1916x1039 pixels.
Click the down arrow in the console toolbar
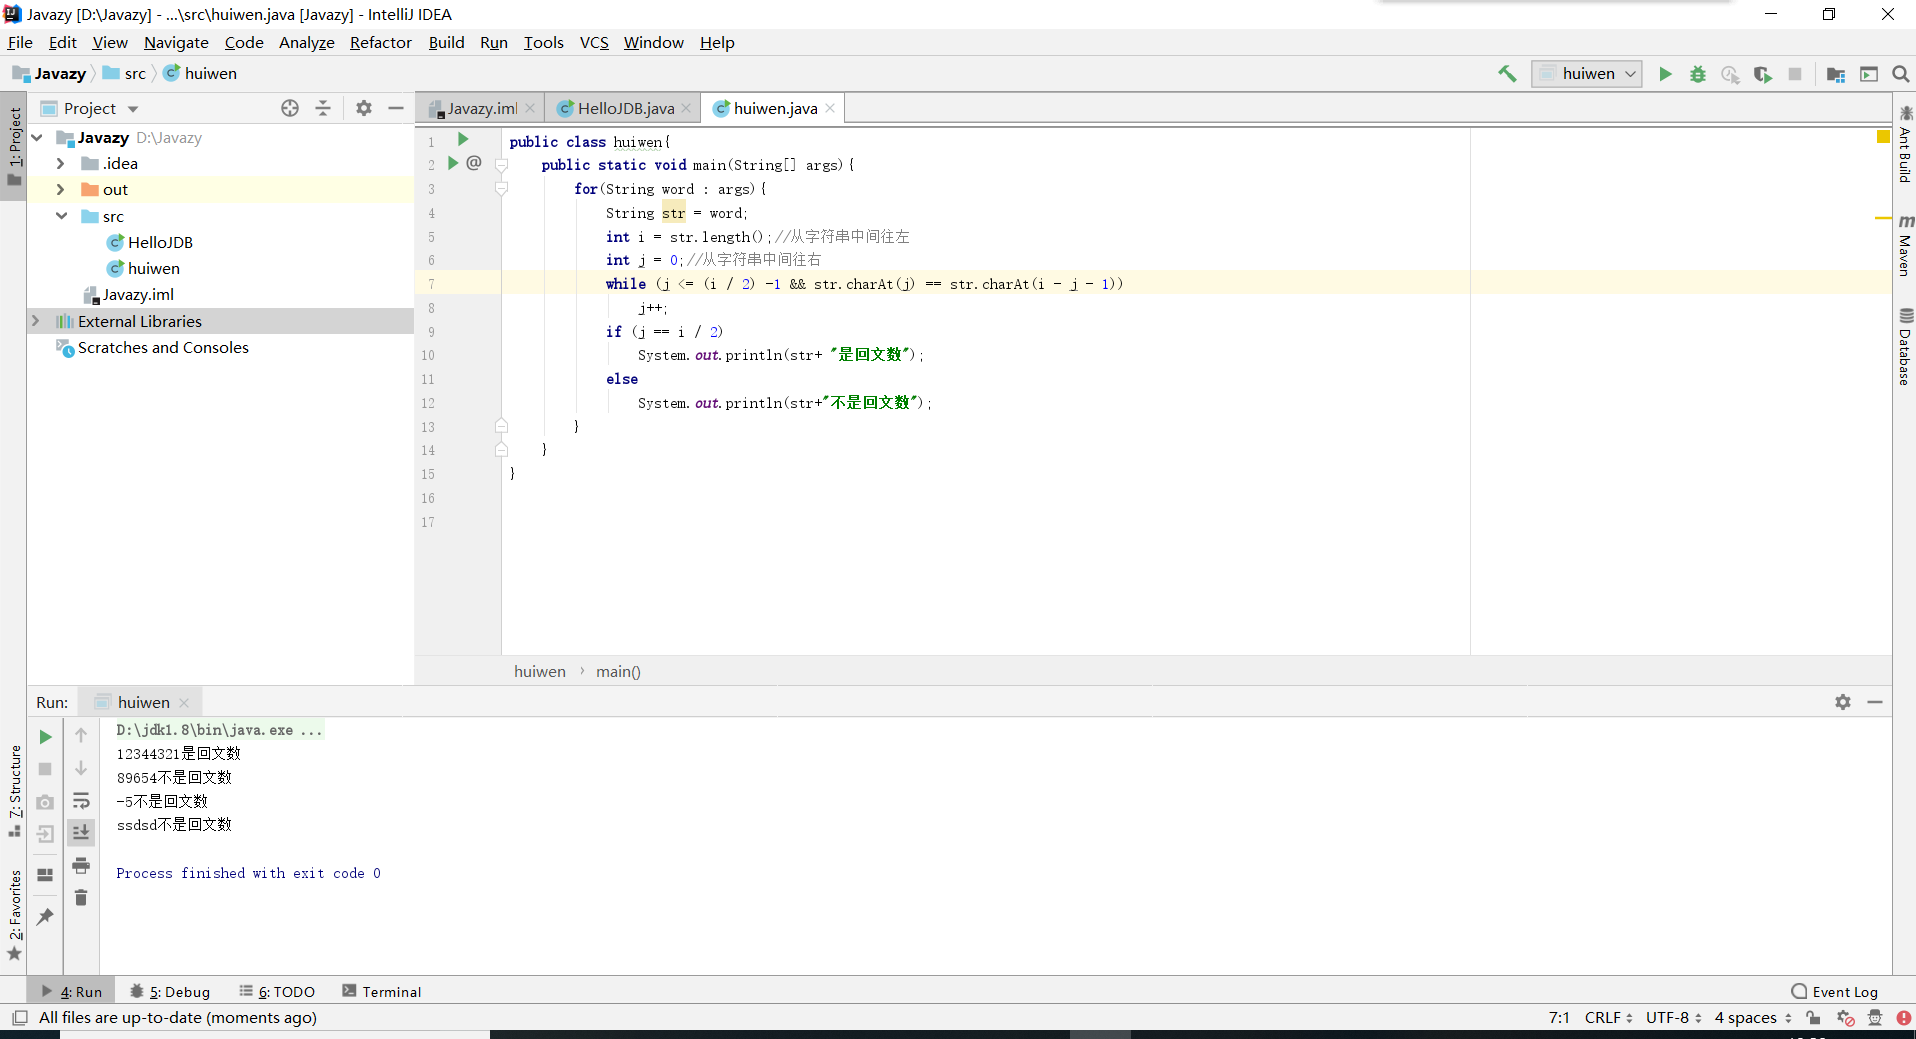coord(81,768)
